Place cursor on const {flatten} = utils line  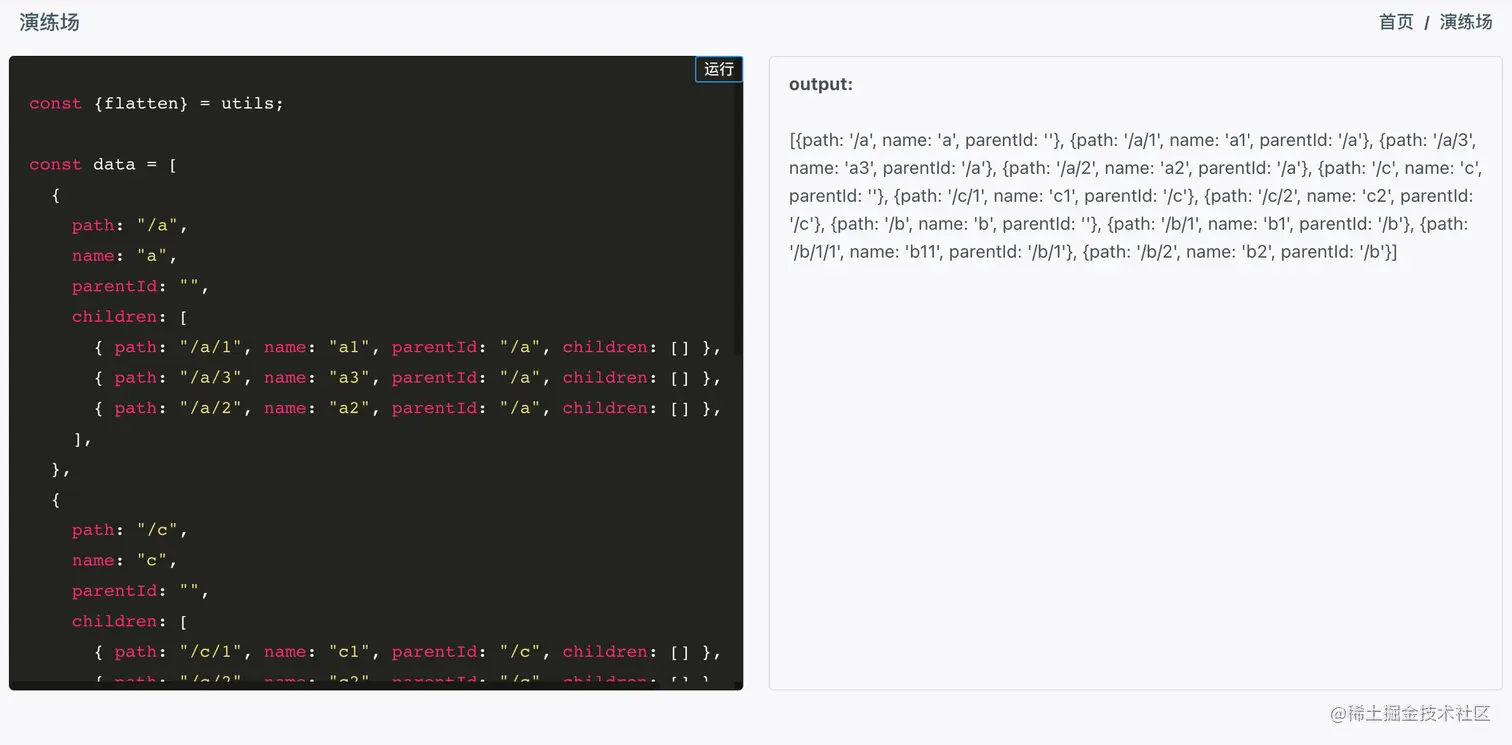click(156, 103)
